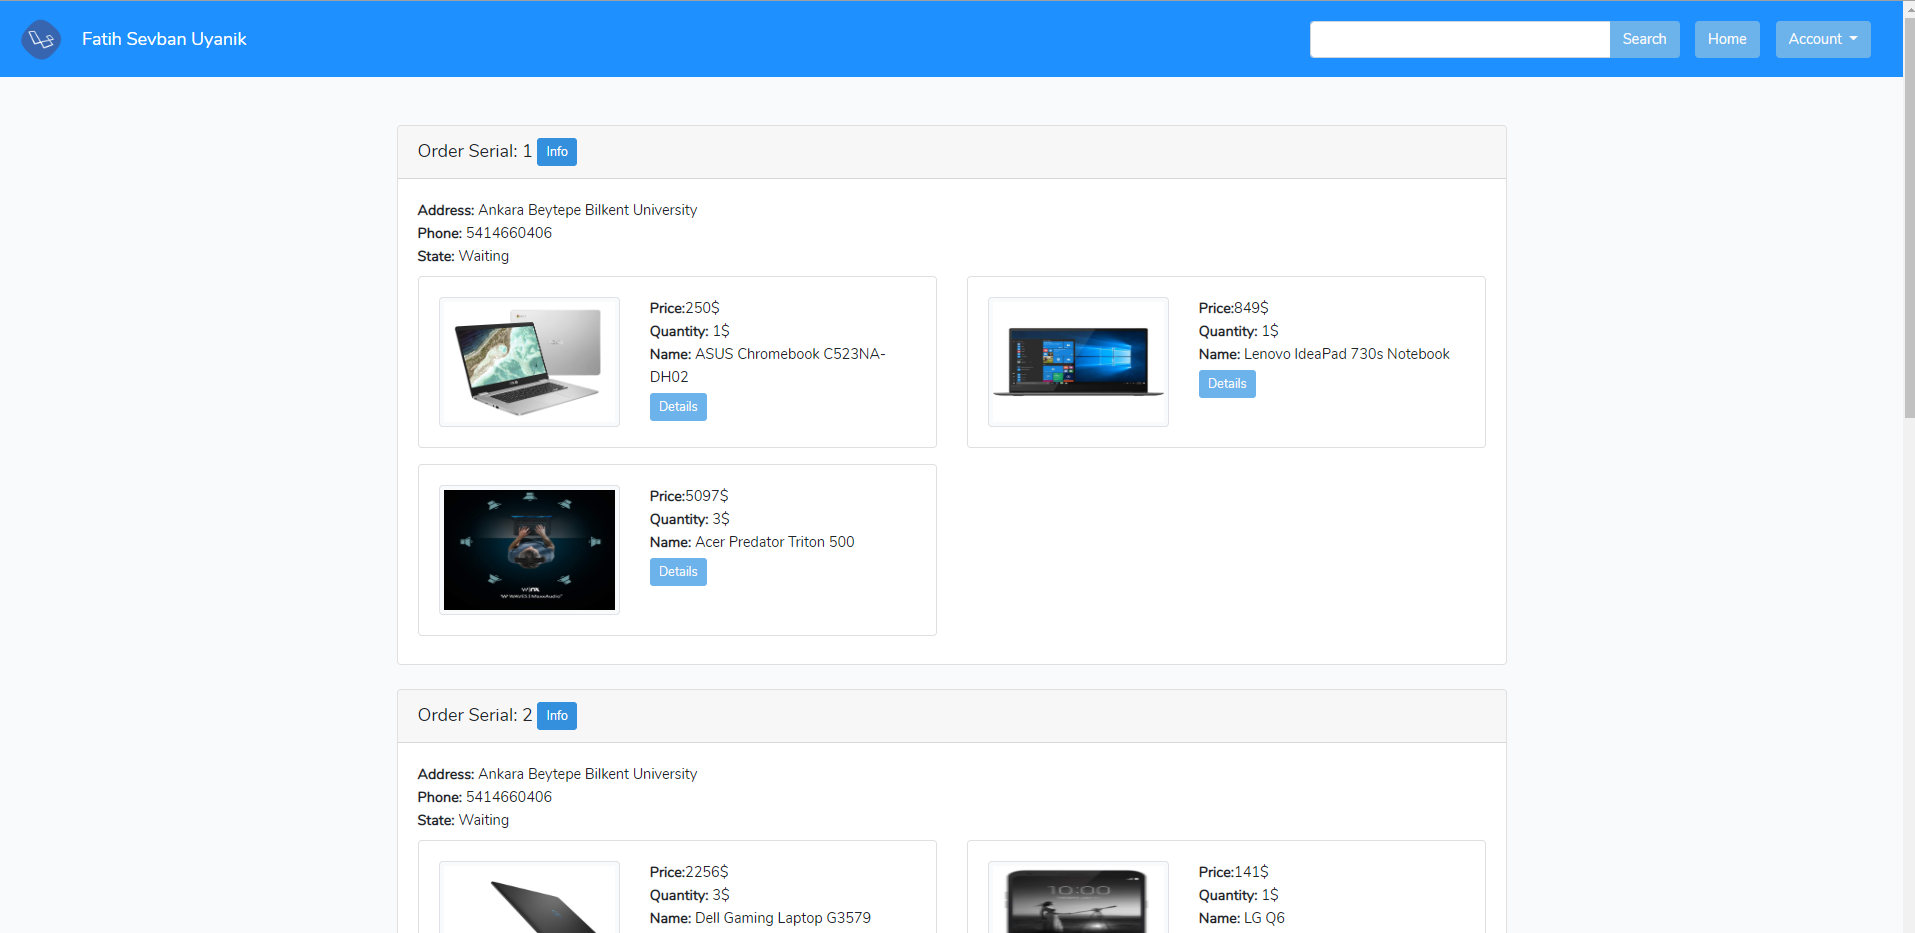Click the 'Price:849$' text
The height and width of the screenshot is (933, 1915).
1233,308
